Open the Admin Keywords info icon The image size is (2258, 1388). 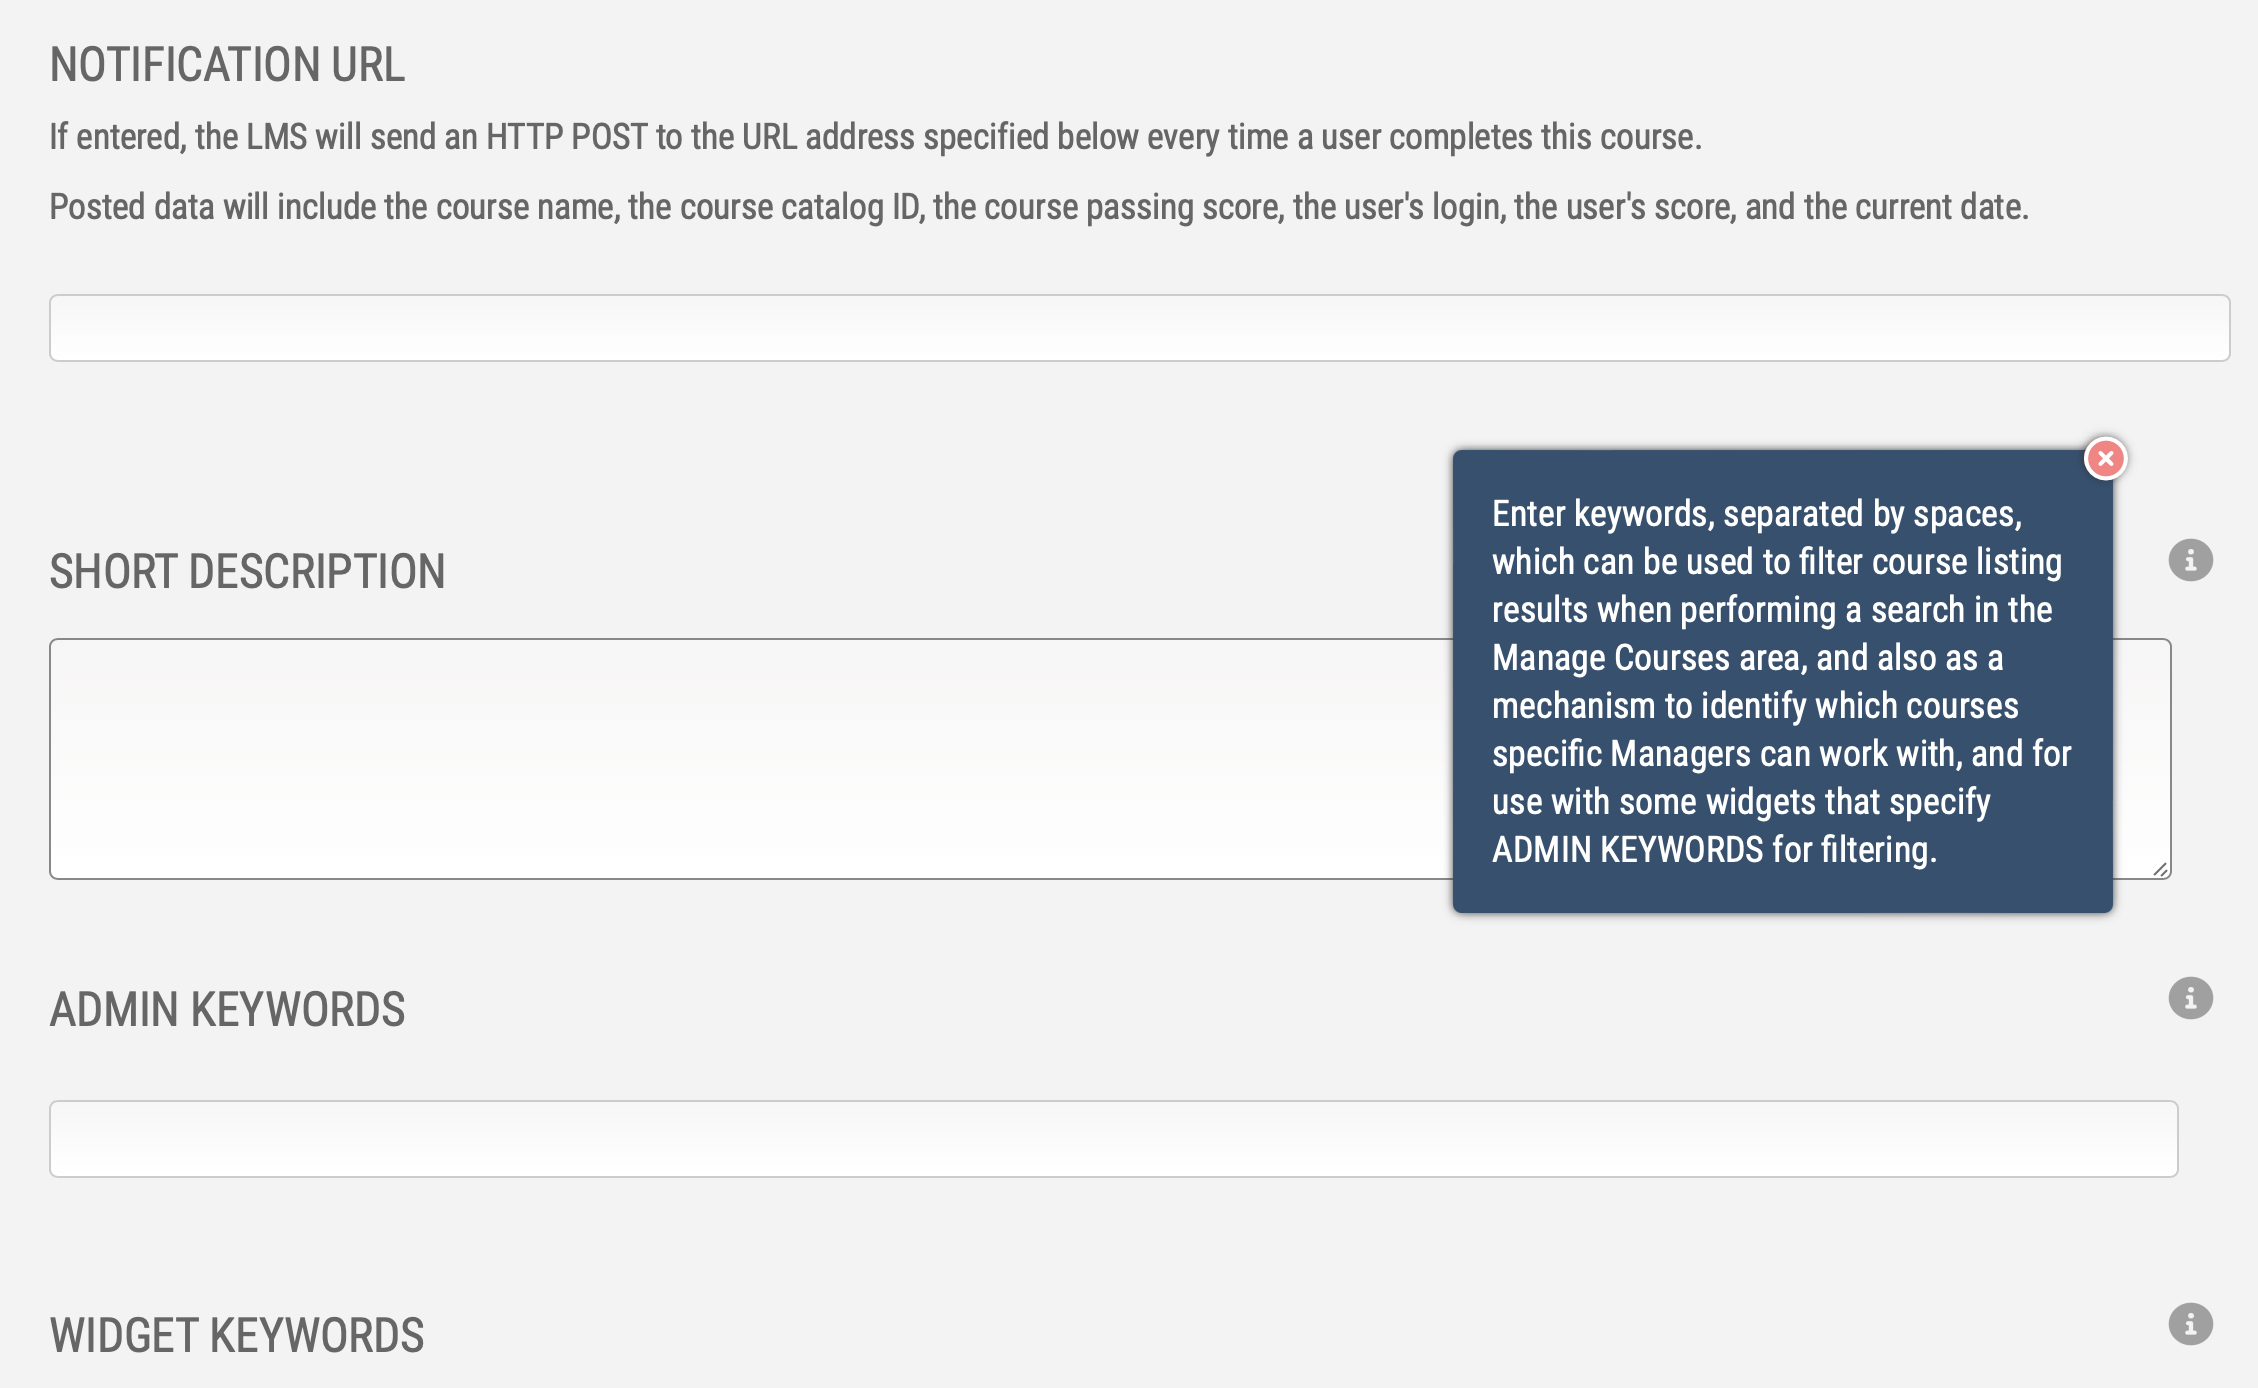(2190, 998)
